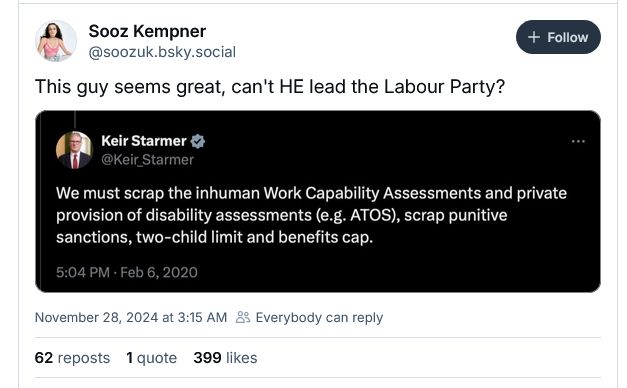Click the Follow button
627x388 pixels.
point(558,37)
